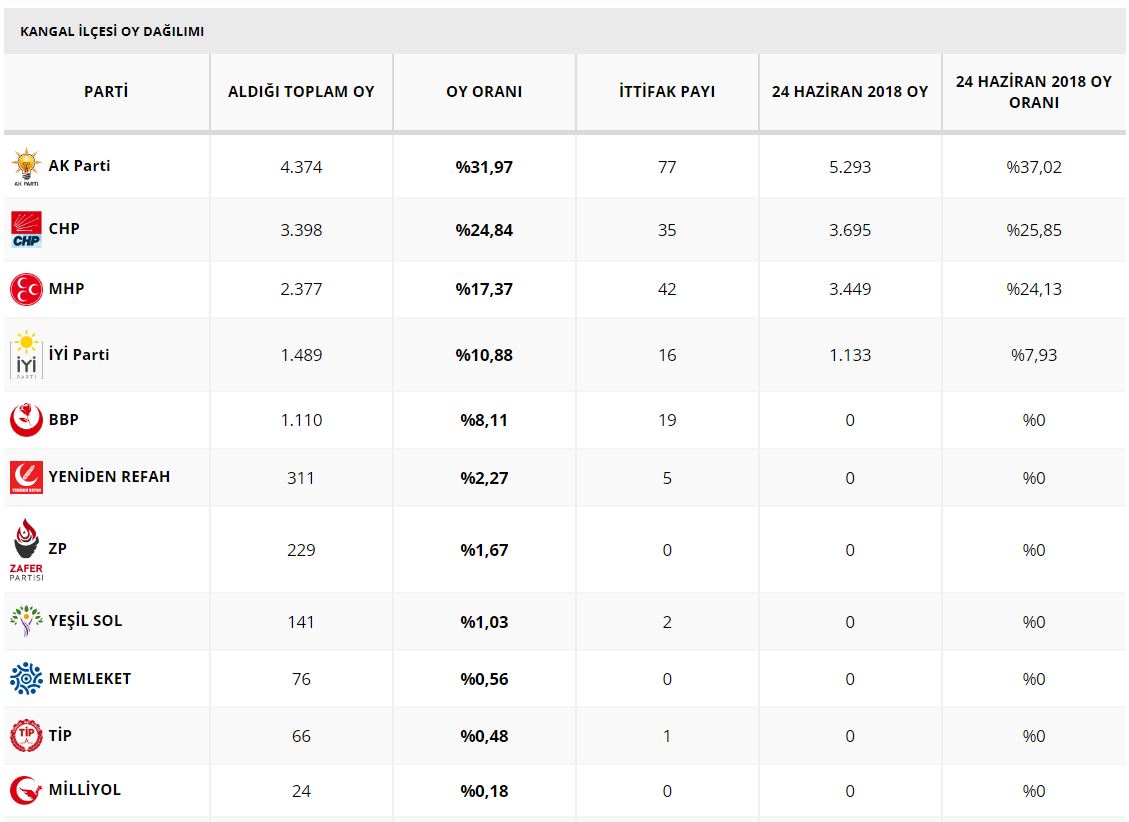
Task: Click the MHP three crescents logo
Action: [26, 289]
